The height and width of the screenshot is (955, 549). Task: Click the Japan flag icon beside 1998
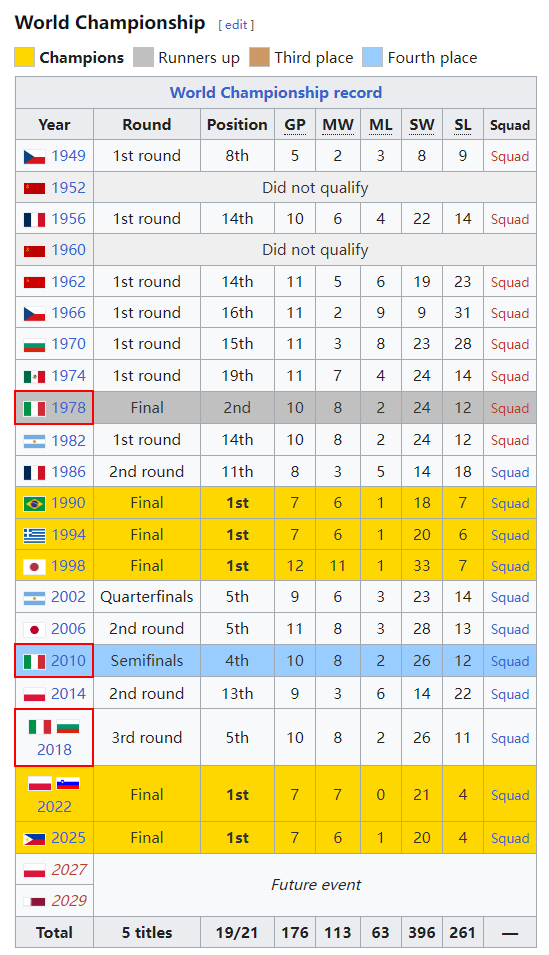coord(34,566)
